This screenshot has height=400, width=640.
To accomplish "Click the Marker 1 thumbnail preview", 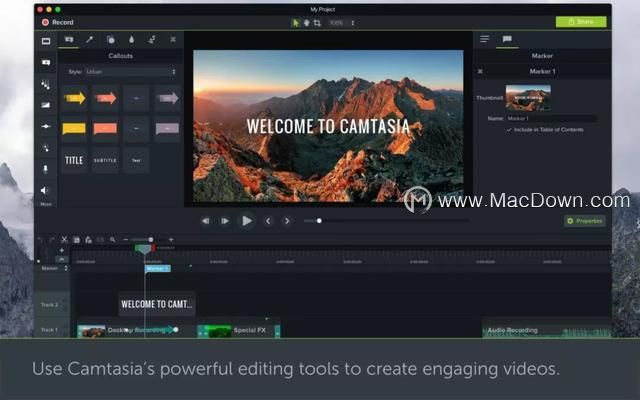I will tap(528, 98).
